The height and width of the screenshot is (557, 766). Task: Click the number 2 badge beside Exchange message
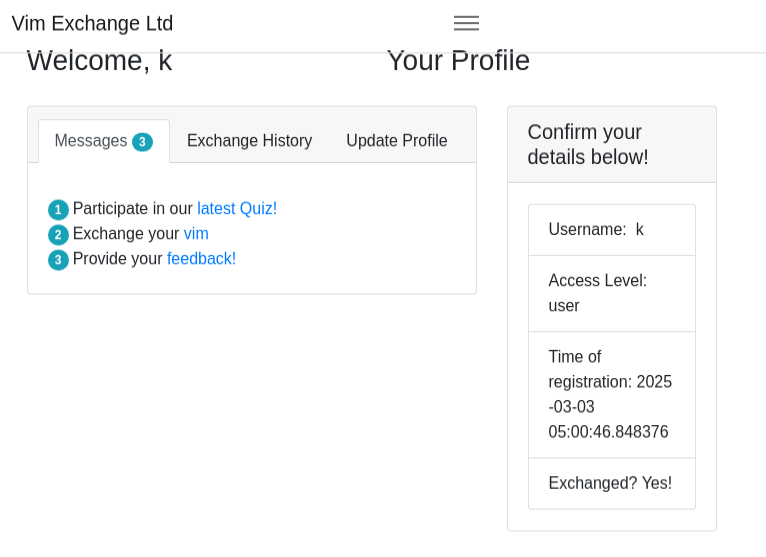point(58,235)
